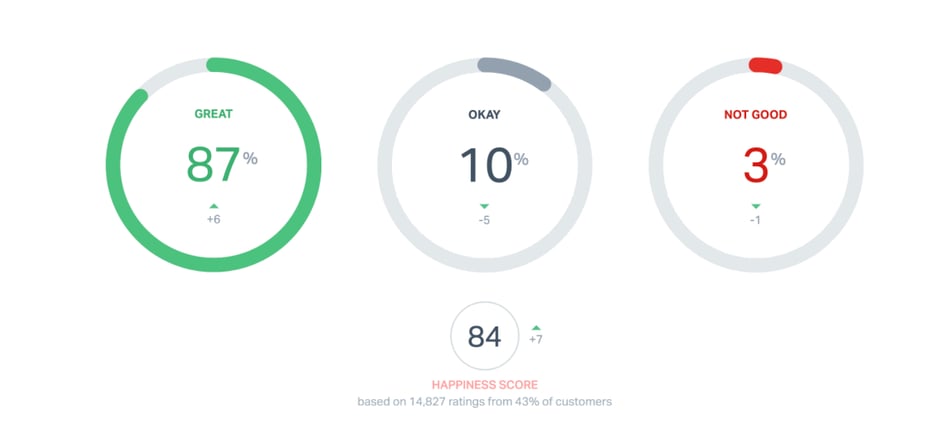
Task: Click the -1 change value
Action: click(x=755, y=220)
